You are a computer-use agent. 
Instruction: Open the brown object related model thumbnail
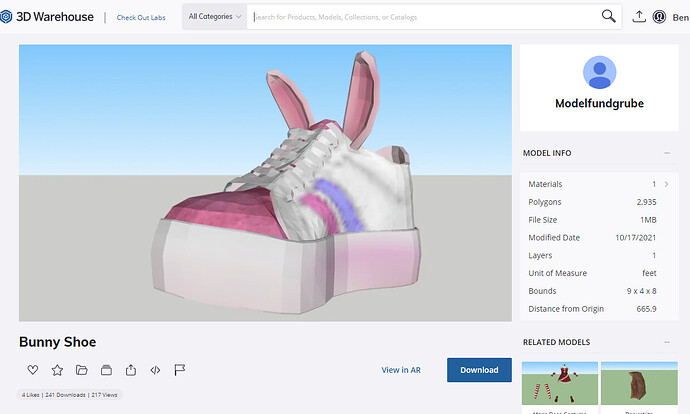point(639,383)
